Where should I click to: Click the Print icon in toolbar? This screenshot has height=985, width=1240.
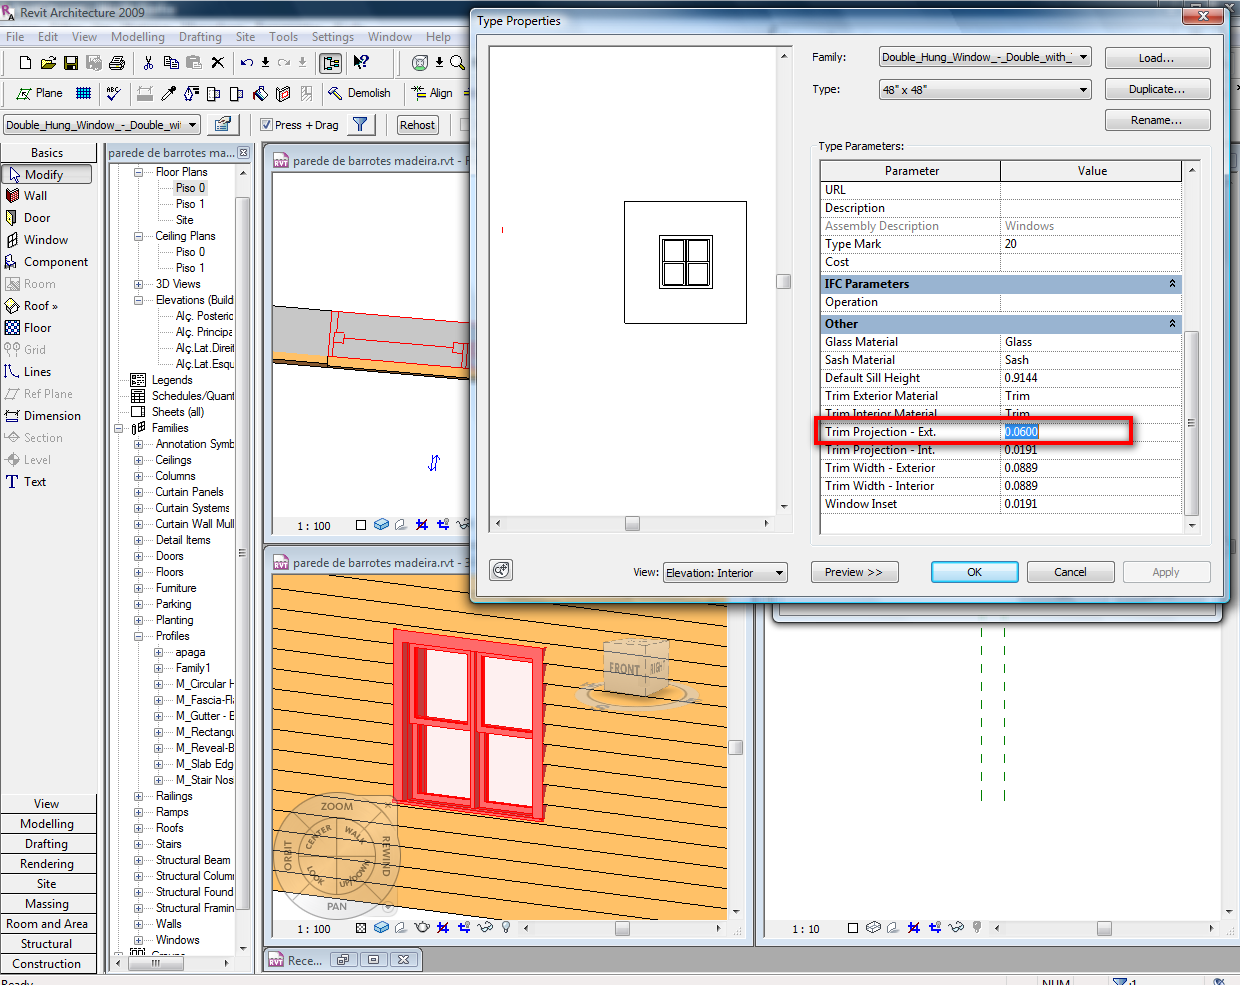click(x=117, y=63)
